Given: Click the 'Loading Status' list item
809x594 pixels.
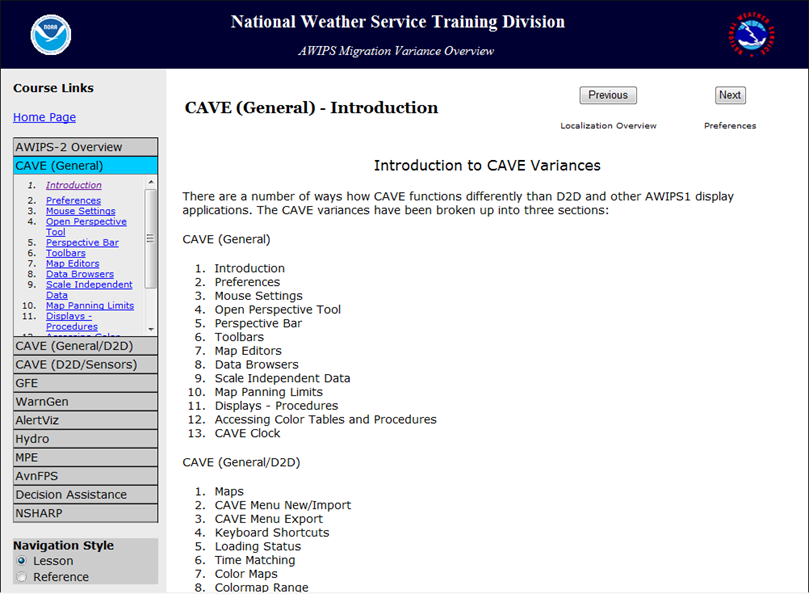Looking at the screenshot, I should click(258, 547).
